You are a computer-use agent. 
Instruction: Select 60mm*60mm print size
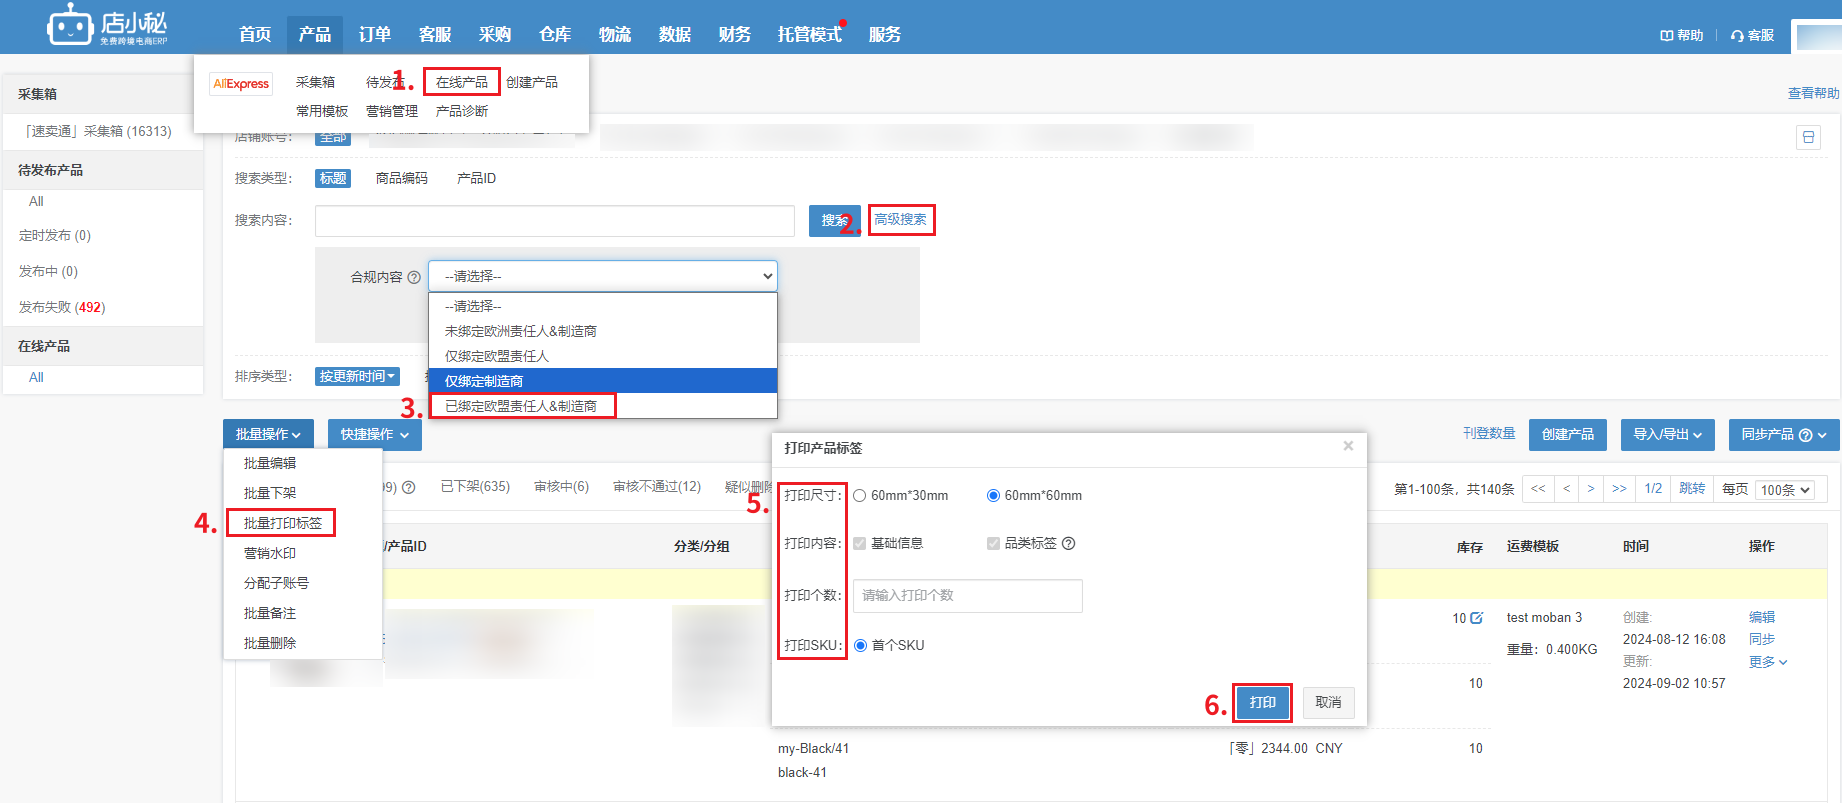[993, 495]
